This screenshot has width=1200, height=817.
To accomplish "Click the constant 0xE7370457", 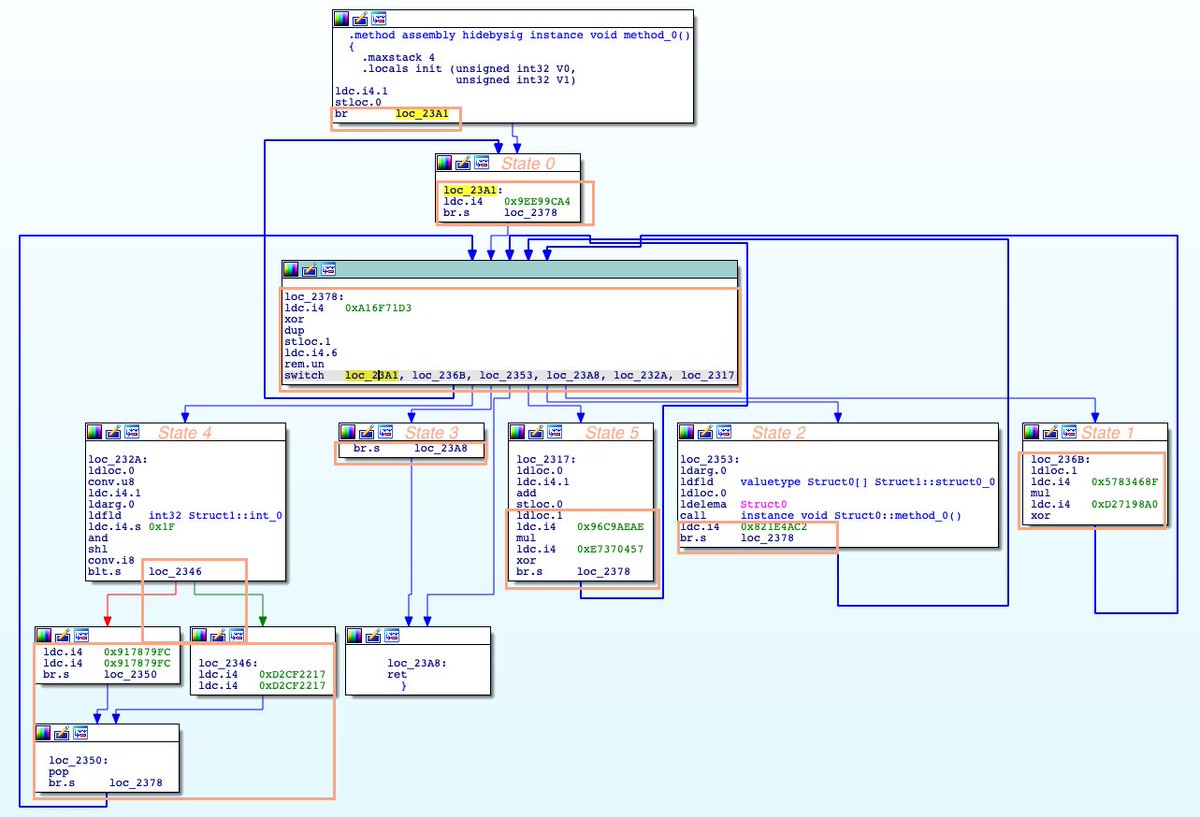I will [610, 549].
